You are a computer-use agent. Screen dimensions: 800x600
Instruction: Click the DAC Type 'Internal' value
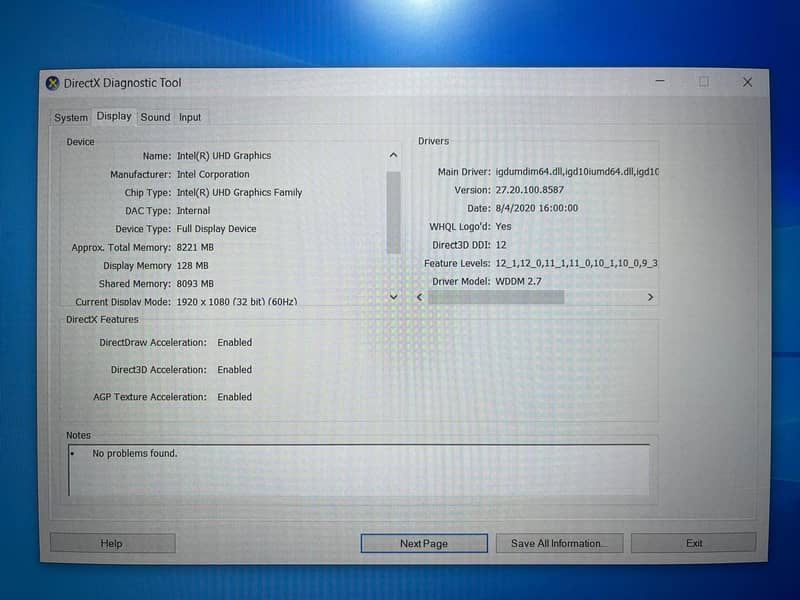[x=193, y=211]
